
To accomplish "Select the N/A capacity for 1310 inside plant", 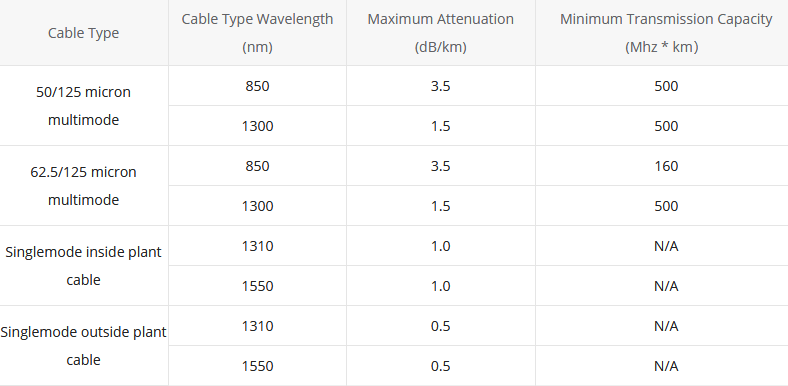I will coord(666,246).
